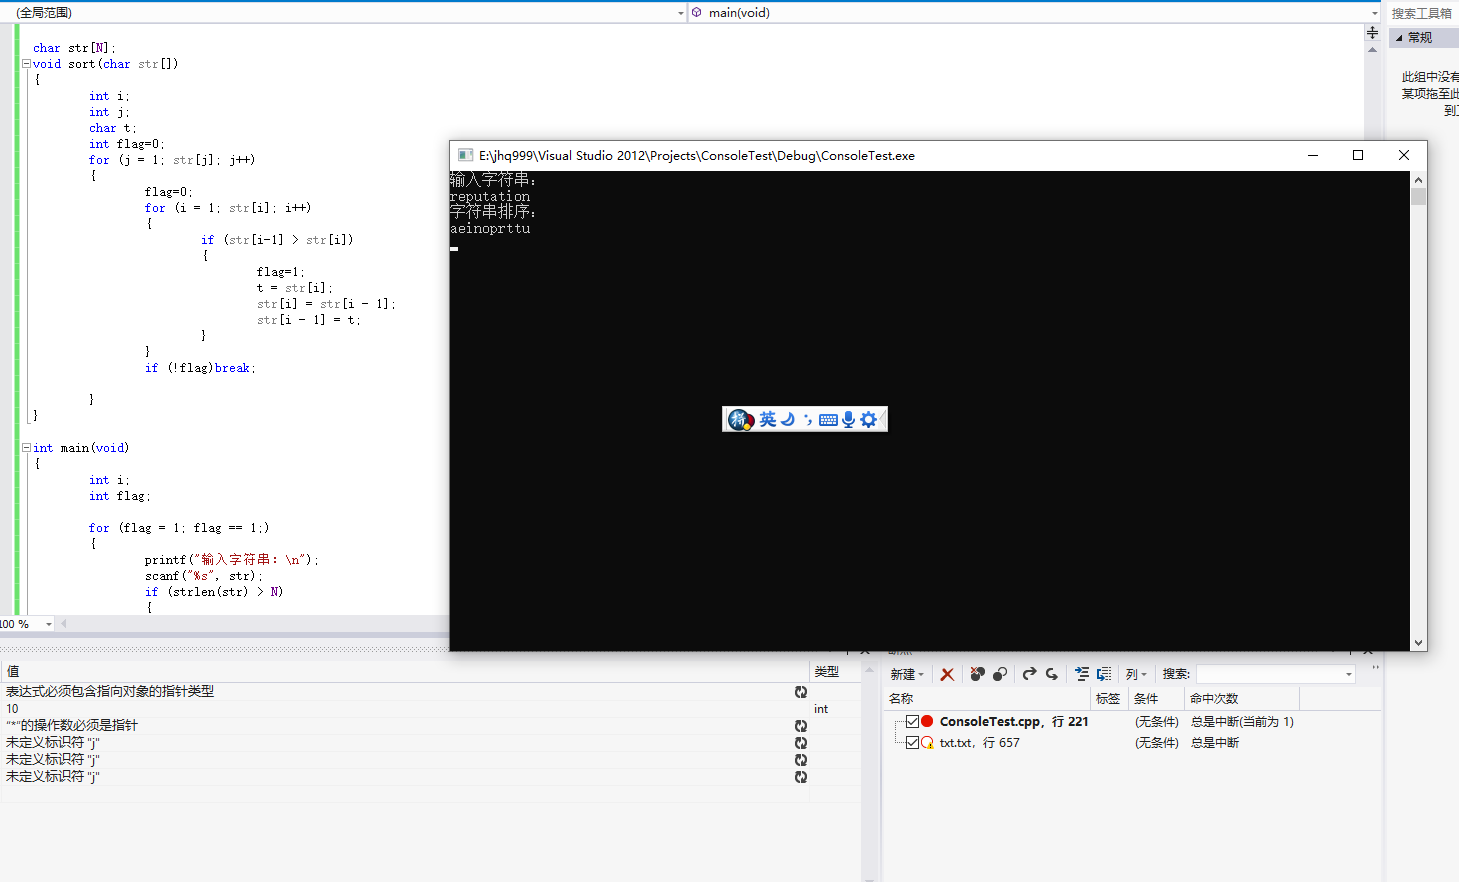Collapse IME toolbar arrow
The image size is (1459, 882).
pyautogui.click(x=882, y=419)
